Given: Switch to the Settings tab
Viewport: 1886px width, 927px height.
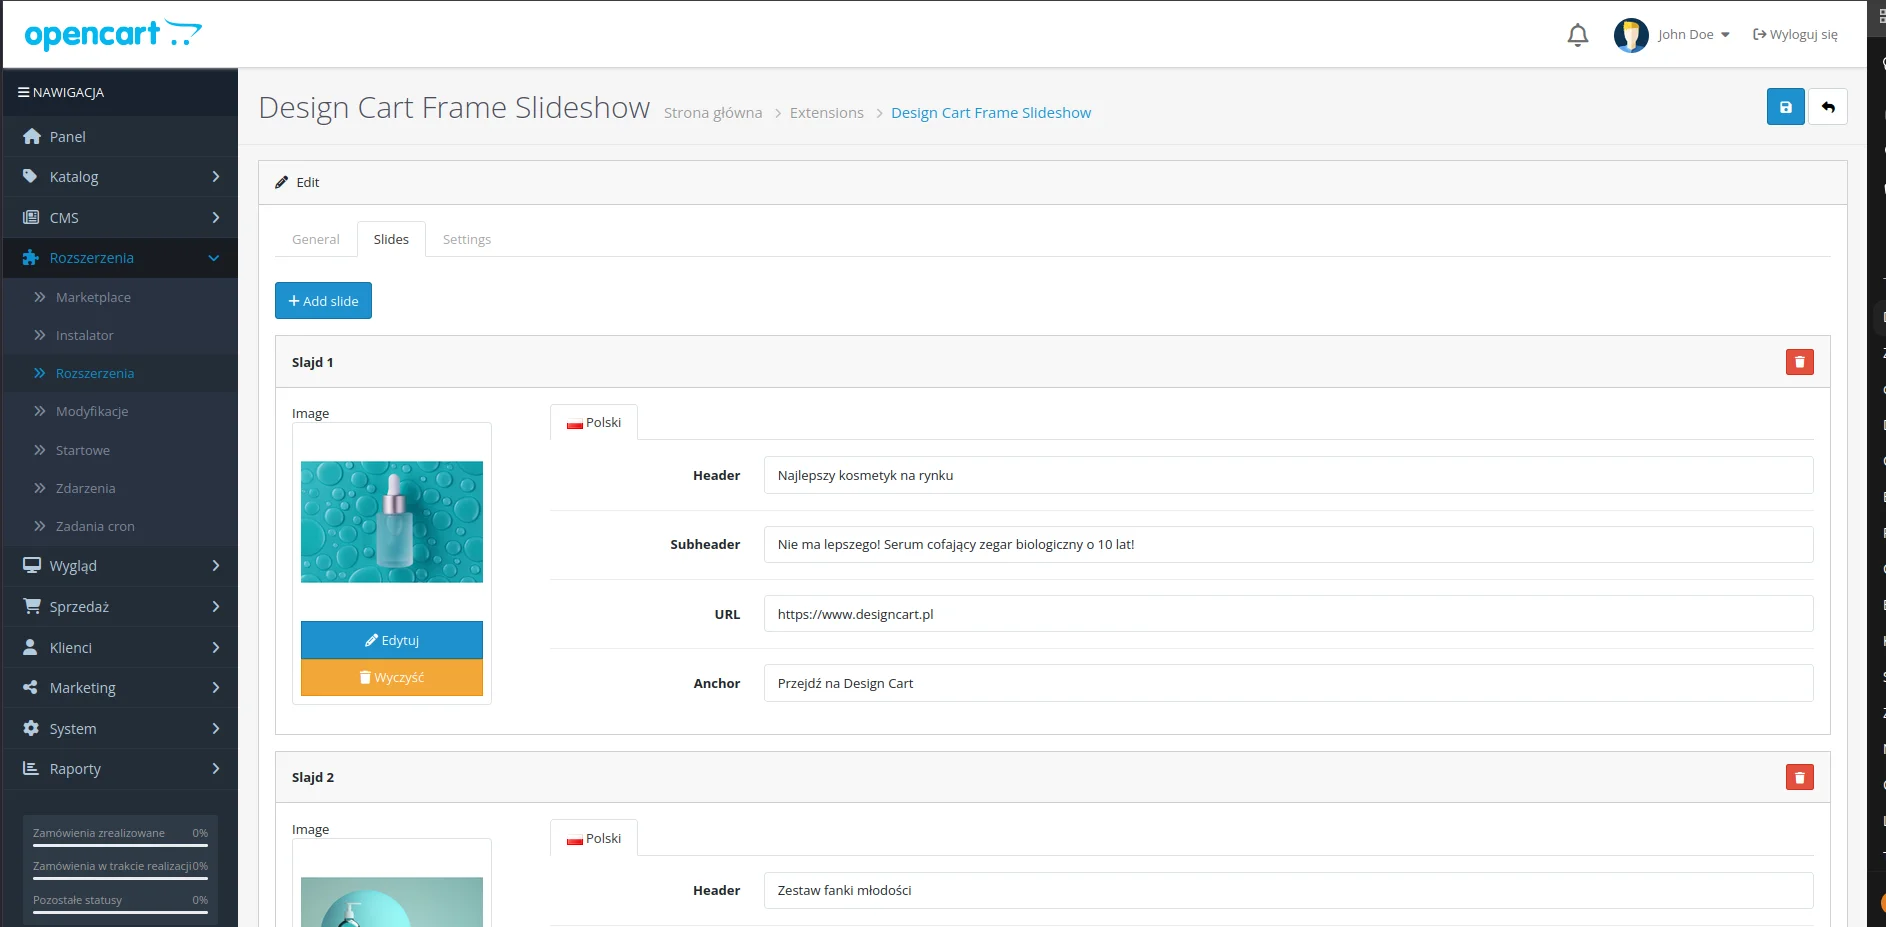Looking at the screenshot, I should tap(466, 240).
